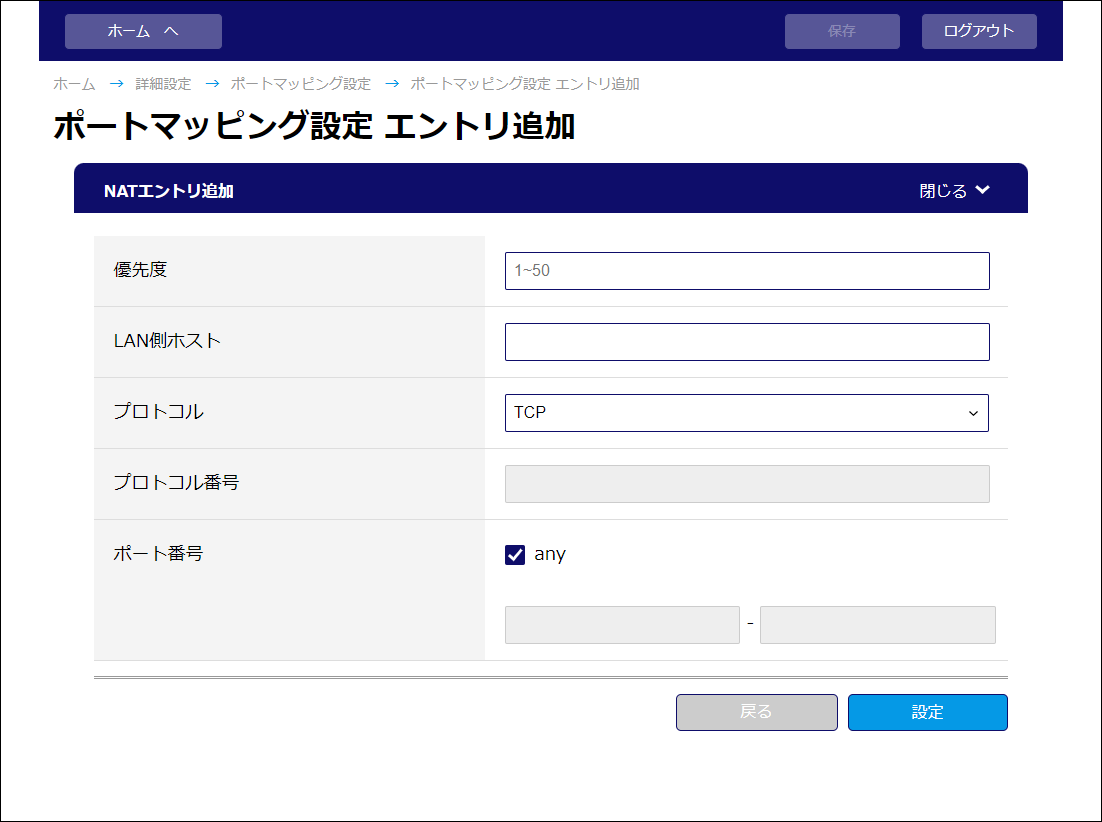
Task: Expand the プロトコル dropdown showing TCP
Action: pyautogui.click(x=747, y=413)
